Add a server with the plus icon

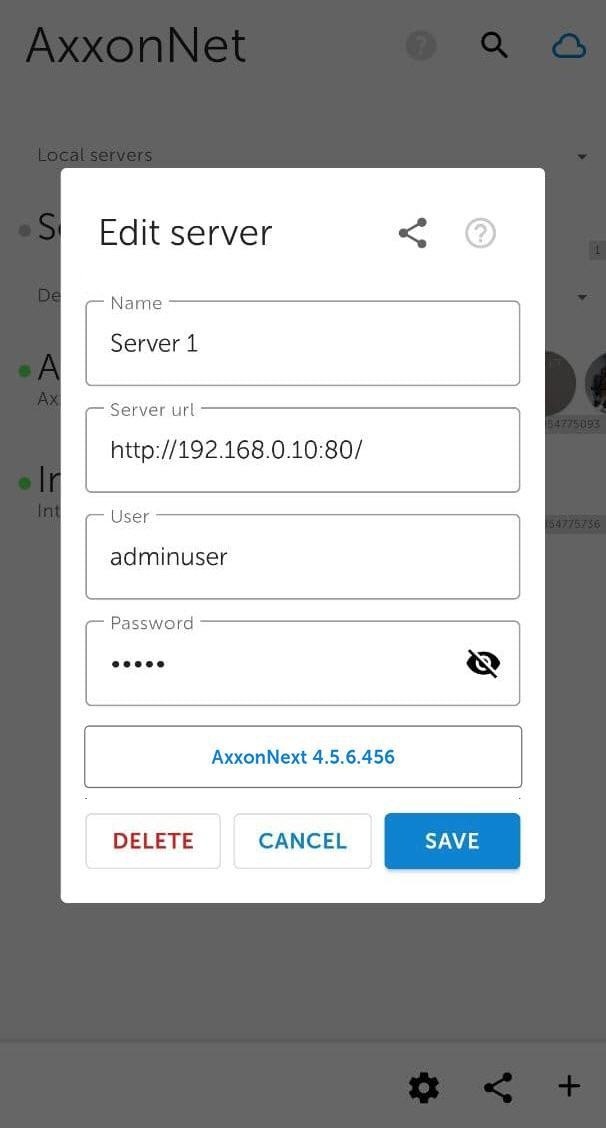click(569, 1086)
